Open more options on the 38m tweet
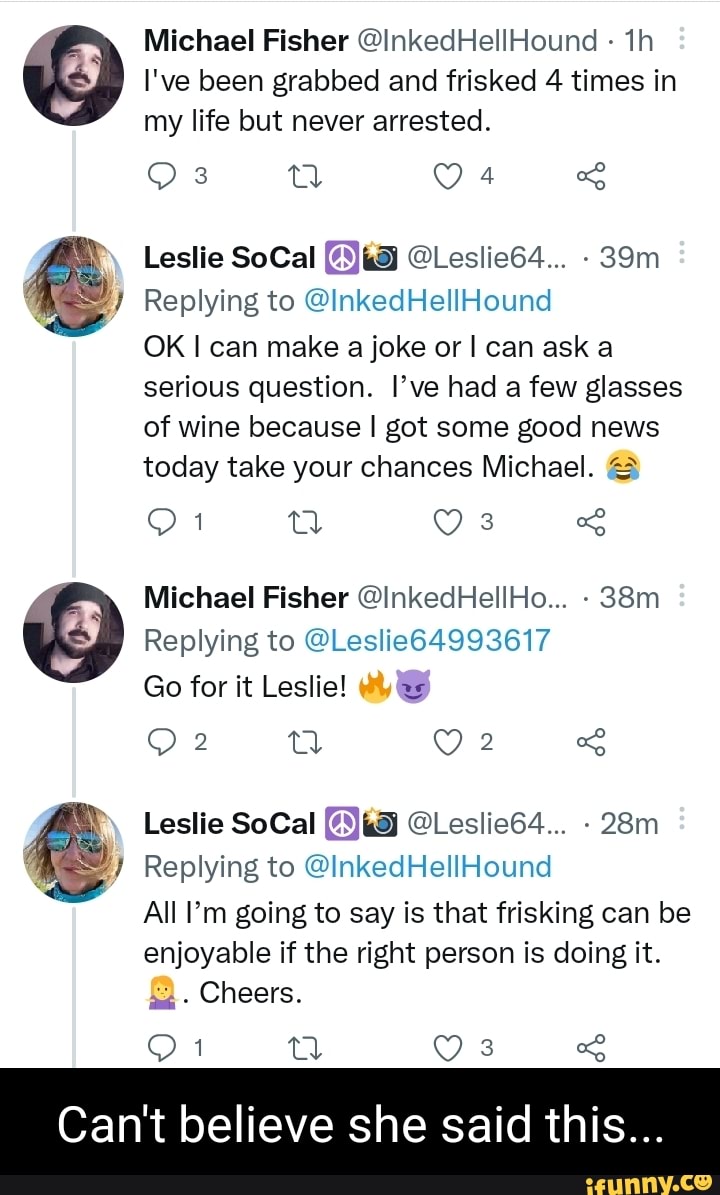 pyautogui.click(x=681, y=597)
